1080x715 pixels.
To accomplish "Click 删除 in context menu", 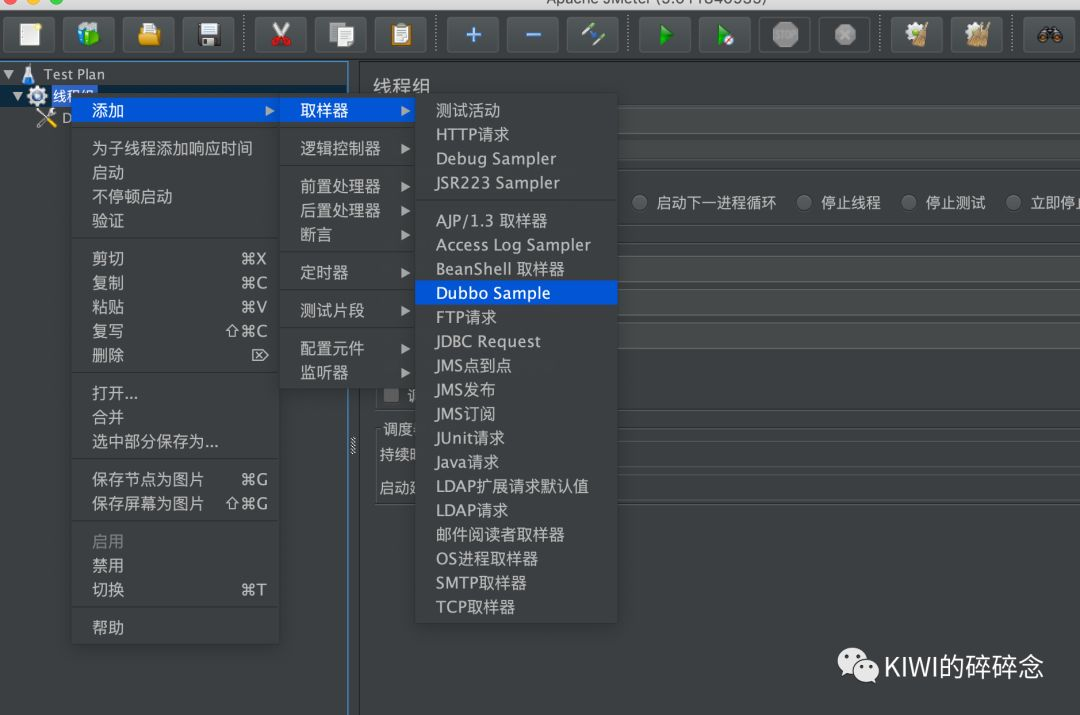I will 176,355.
